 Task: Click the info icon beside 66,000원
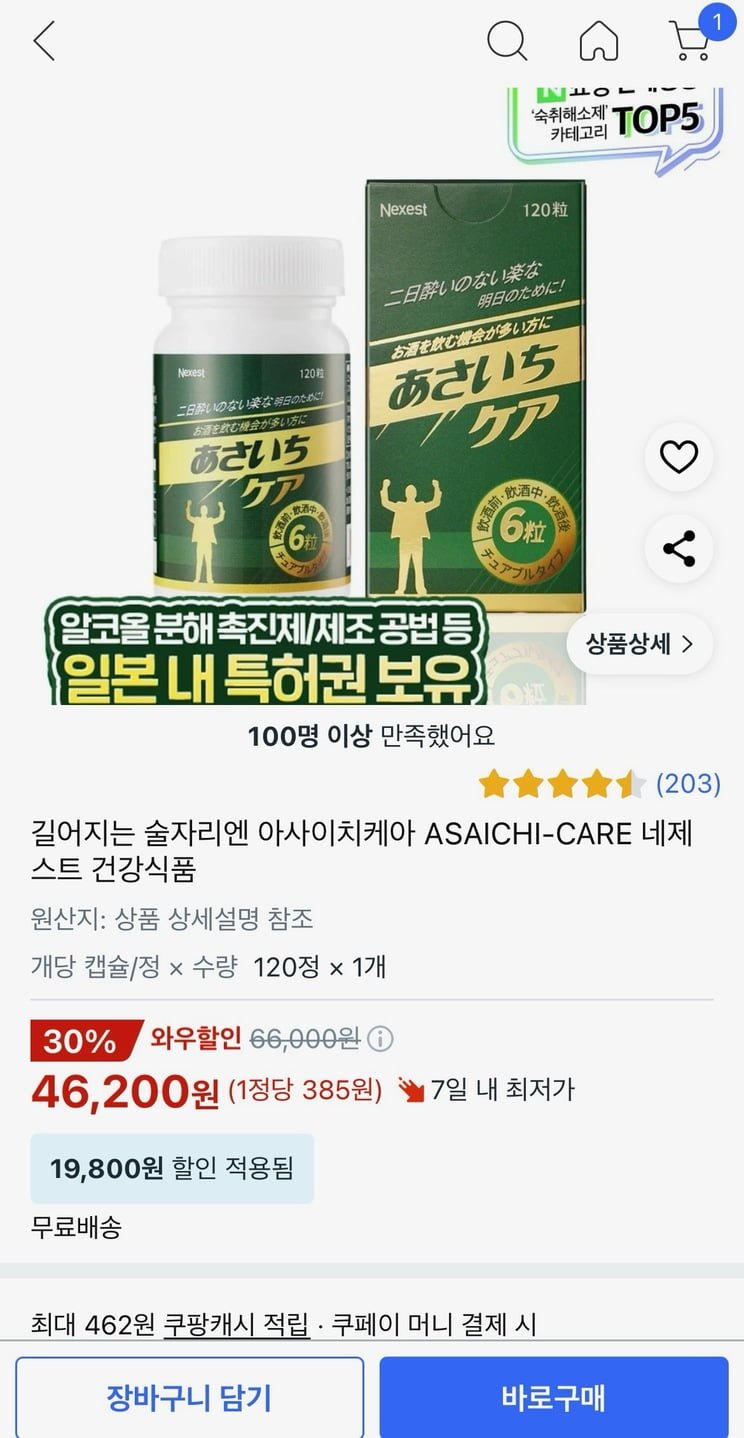[380, 1039]
